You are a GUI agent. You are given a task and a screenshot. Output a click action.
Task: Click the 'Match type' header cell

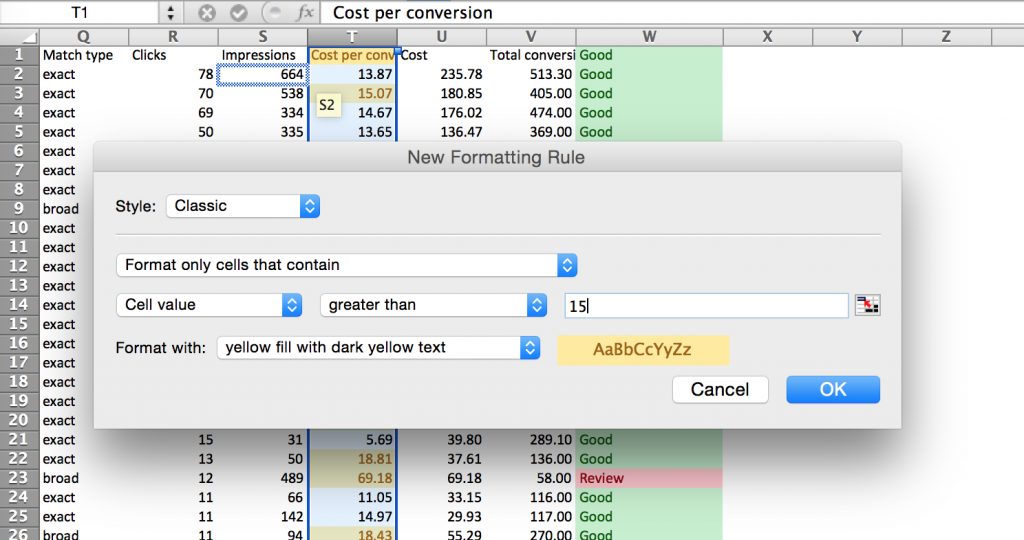pos(84,56)
